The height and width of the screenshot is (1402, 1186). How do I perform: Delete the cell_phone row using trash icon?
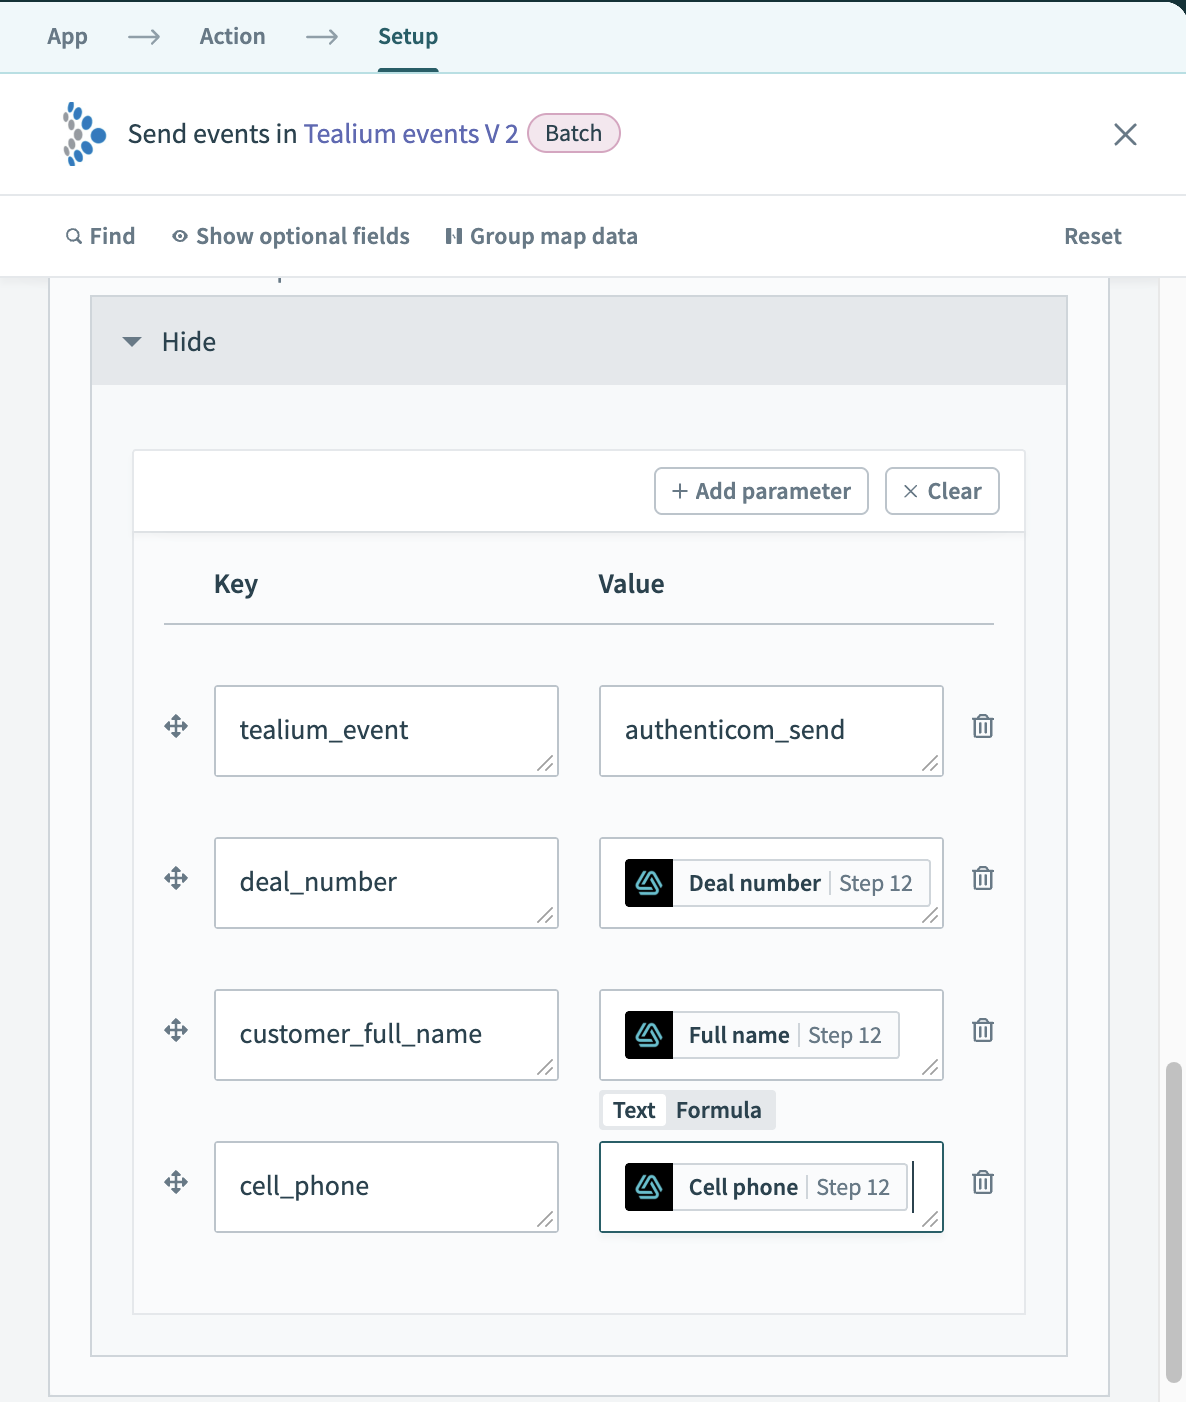(x=983, y=1183)
